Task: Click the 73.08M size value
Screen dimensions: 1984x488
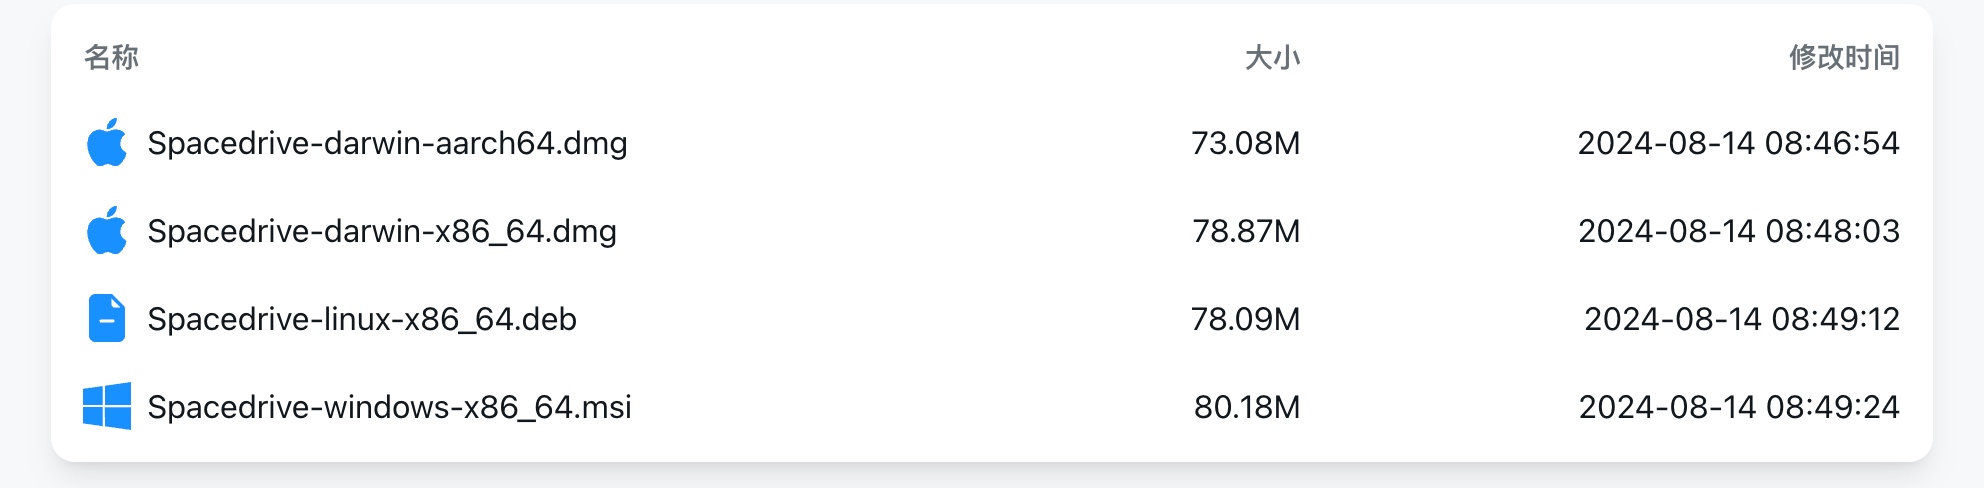Action: 1245,143
